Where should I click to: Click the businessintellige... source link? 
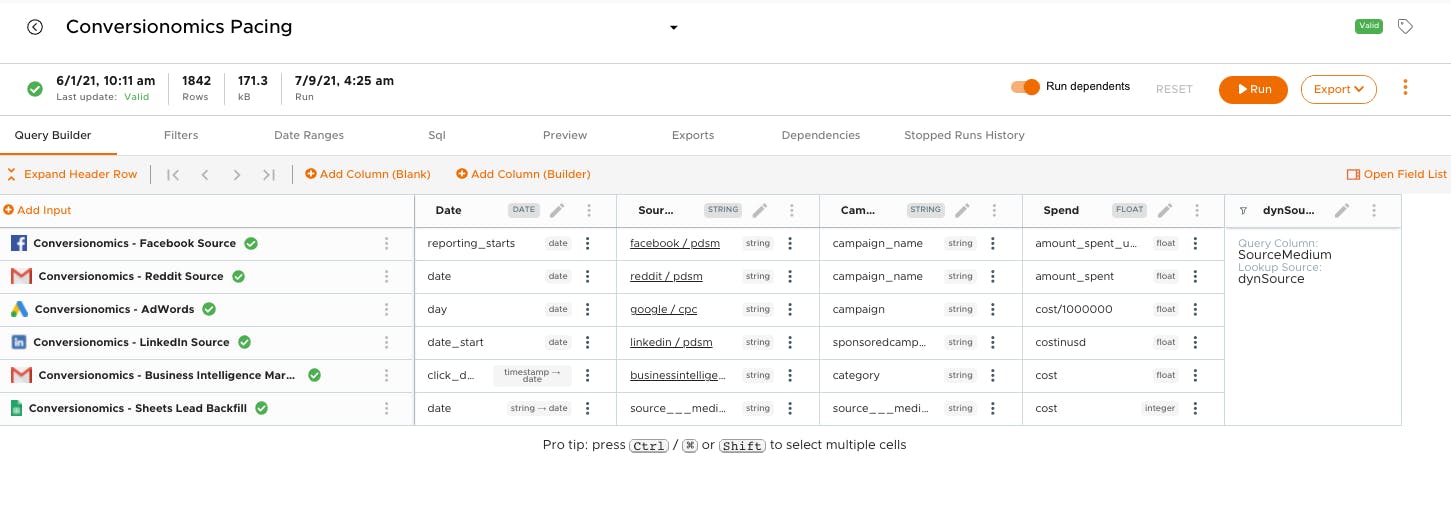click(x=678, y=375)
